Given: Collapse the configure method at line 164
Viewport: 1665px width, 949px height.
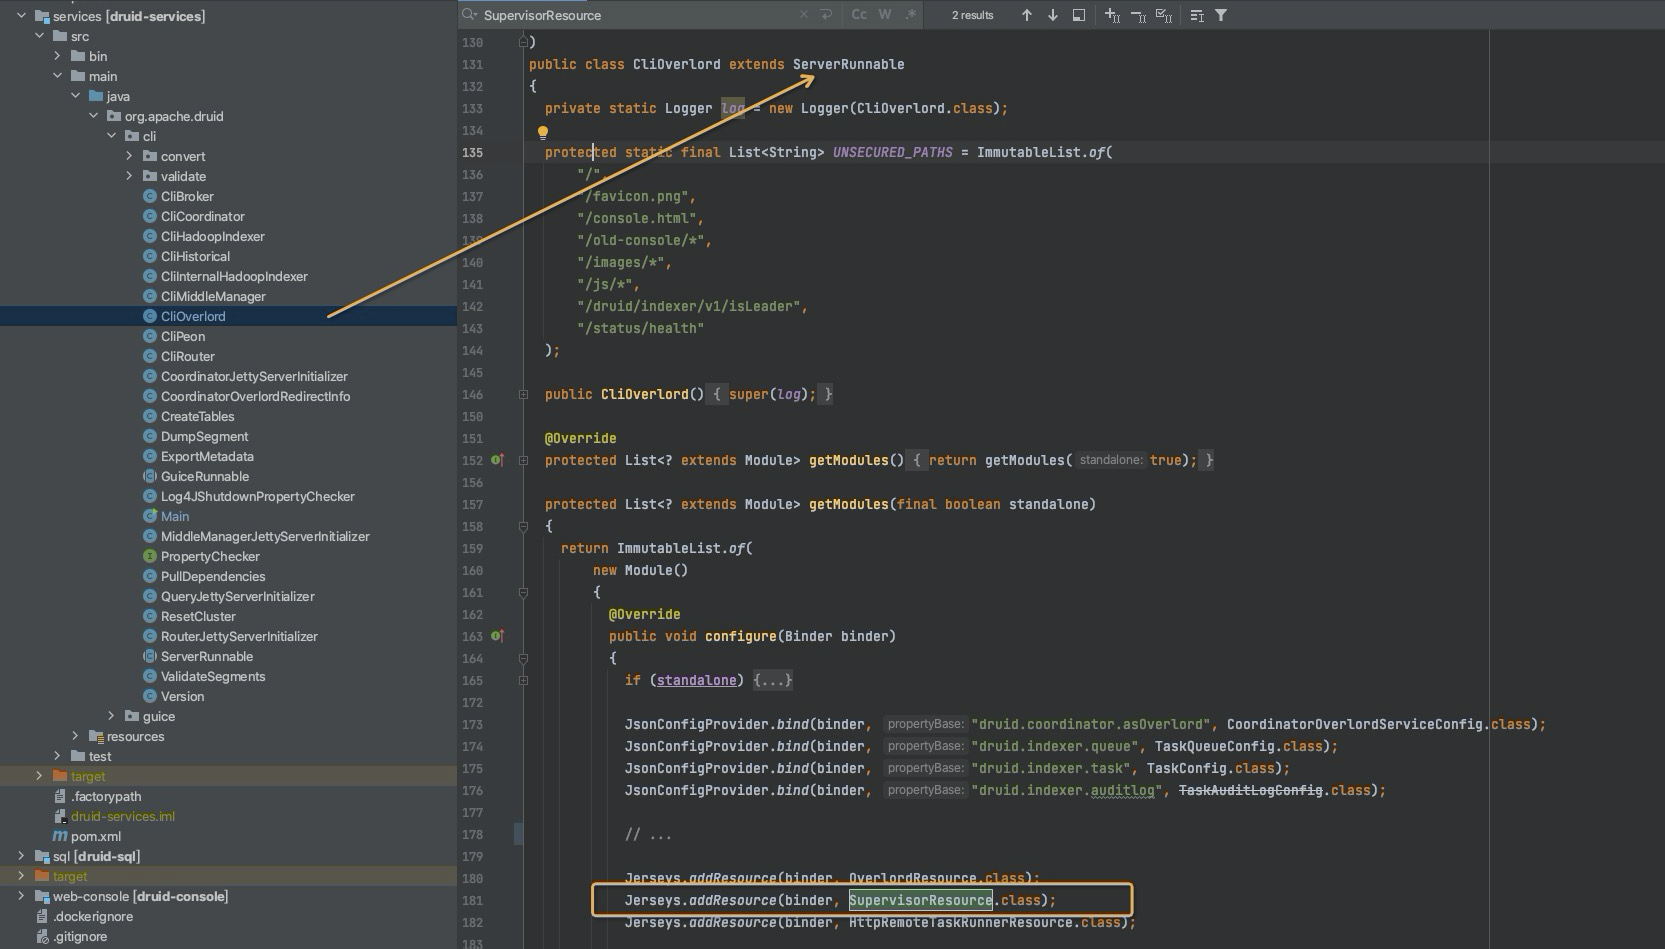Looking at the screenshot, I should (523, 658).
